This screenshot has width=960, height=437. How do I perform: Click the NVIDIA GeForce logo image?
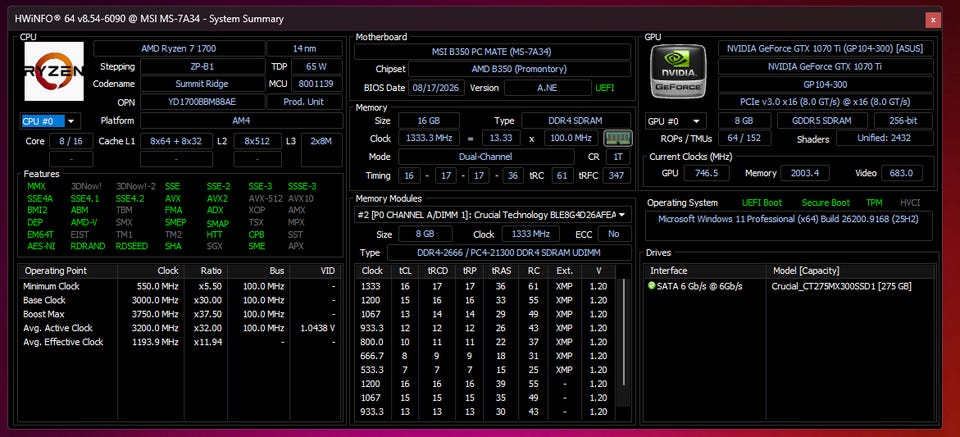678,72
